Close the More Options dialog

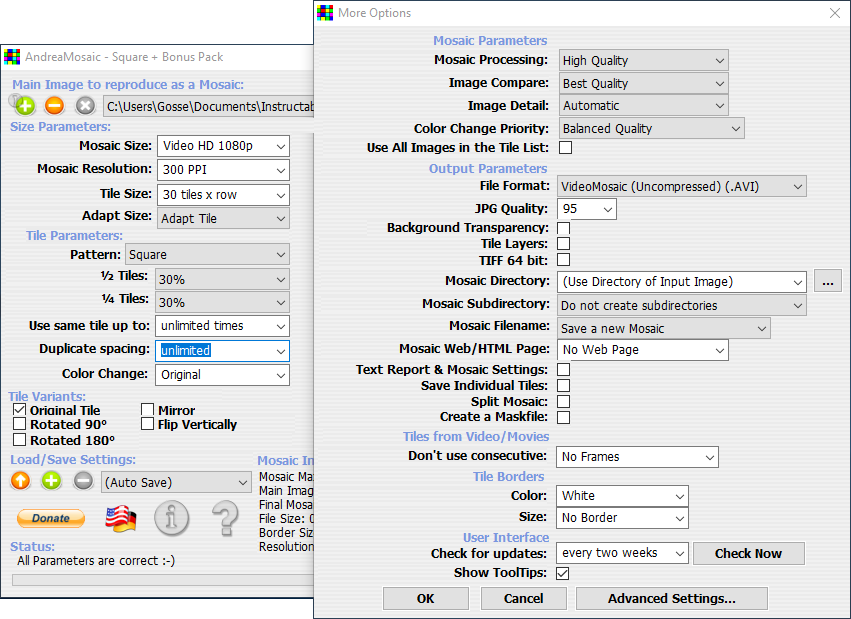pos(835,13)
